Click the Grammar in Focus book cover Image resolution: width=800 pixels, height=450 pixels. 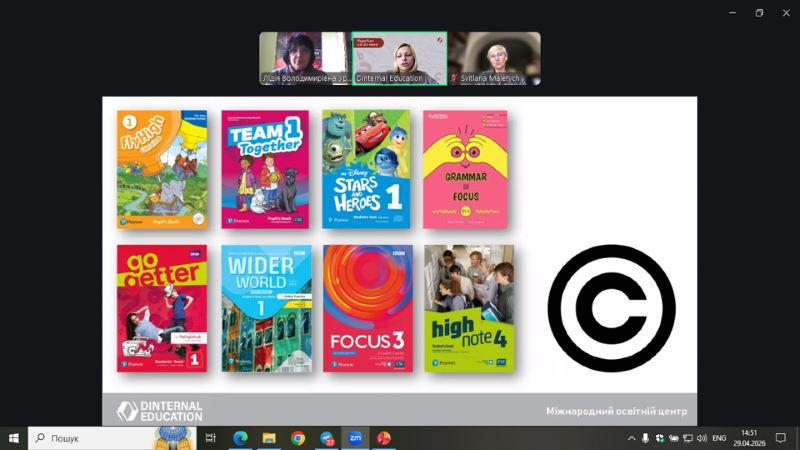point(465,169)
